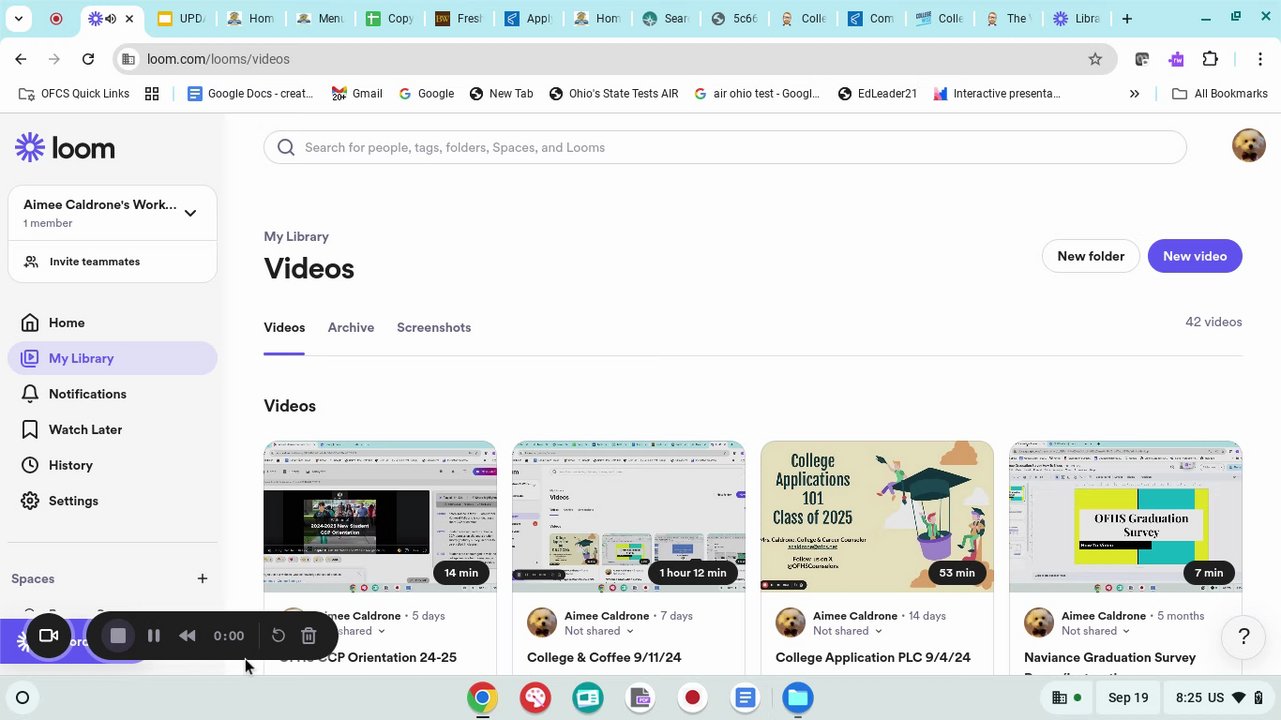This screenshot has width=1281, height=720.
Task: Stop the Loom recording
Action: (x=118, y=636)
